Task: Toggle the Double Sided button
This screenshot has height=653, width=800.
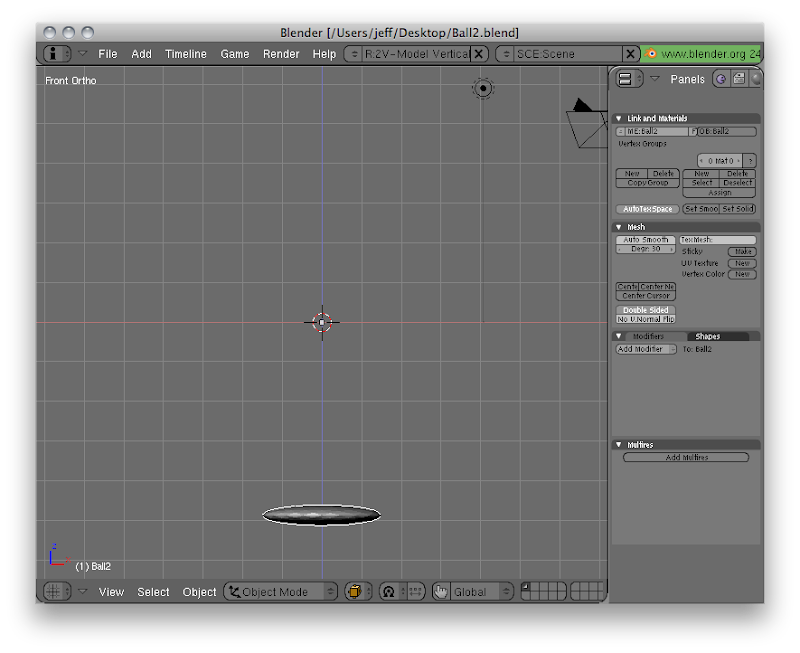Action: tap(645, 310)
